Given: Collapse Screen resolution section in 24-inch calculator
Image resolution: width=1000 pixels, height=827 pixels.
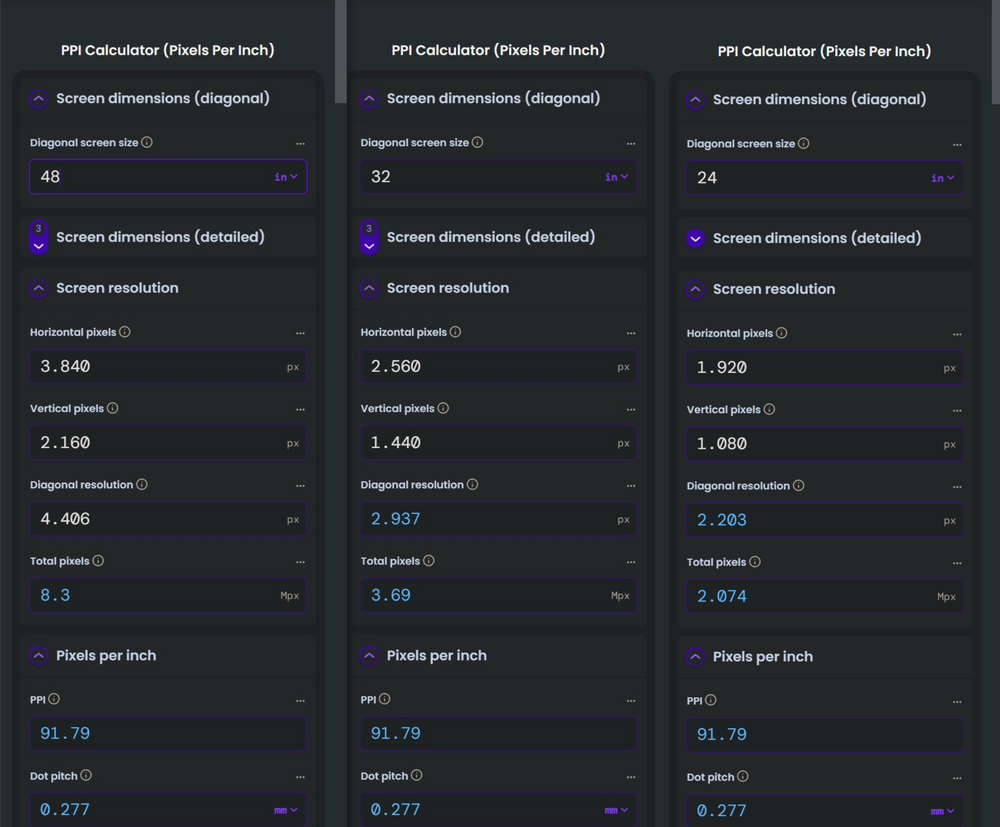Looking at the screenshot, I should click(695, 289).
